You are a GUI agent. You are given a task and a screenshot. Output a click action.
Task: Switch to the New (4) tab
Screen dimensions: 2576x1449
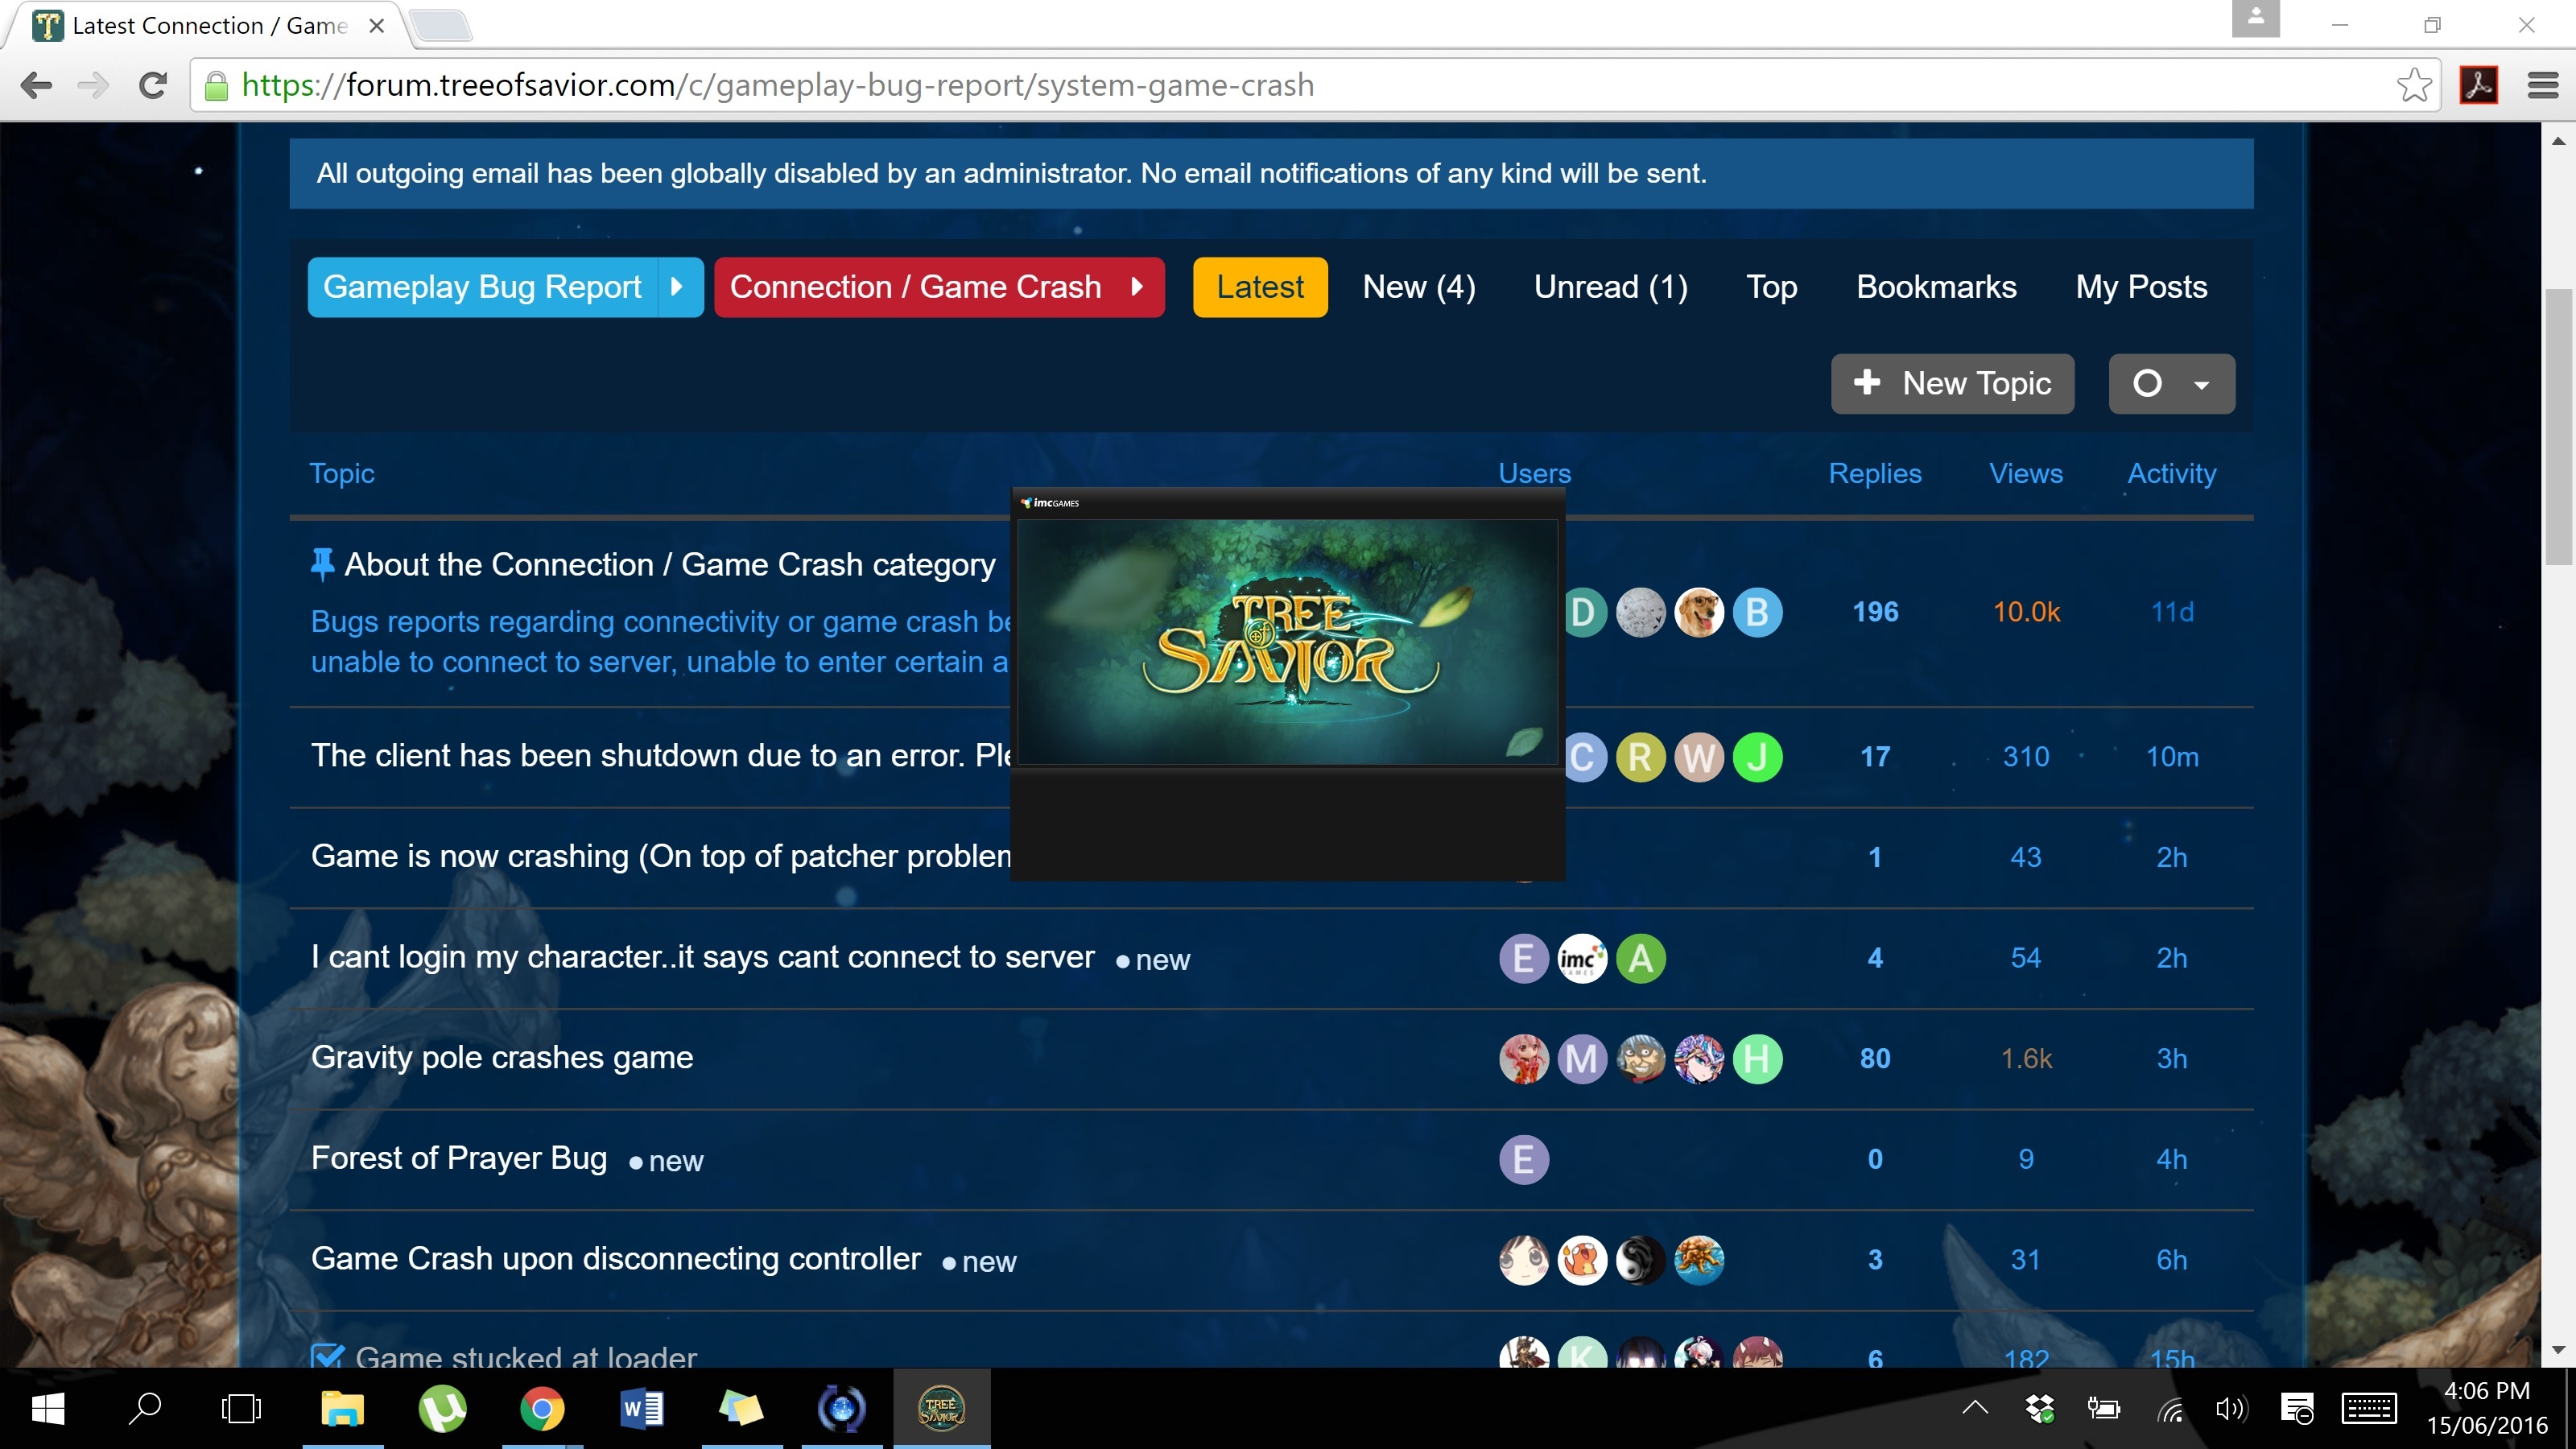[x=1418, y=287]
